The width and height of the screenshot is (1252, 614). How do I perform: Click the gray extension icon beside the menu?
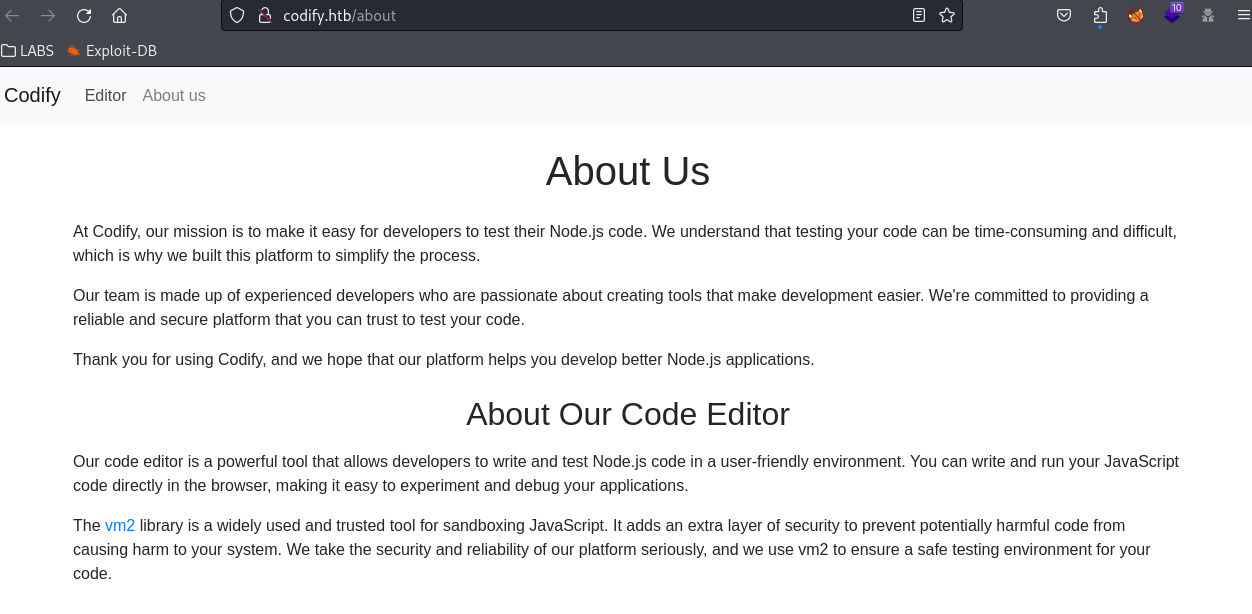[1208, 15]
